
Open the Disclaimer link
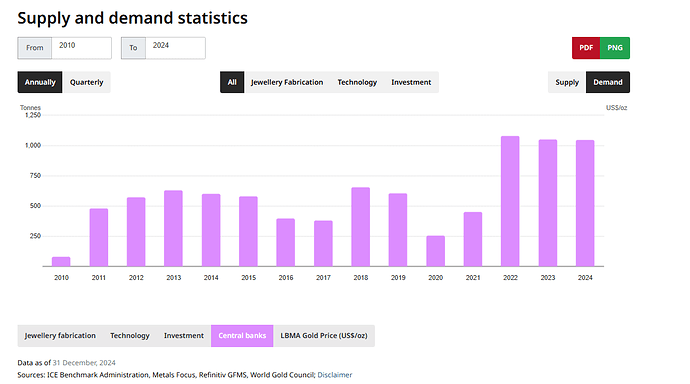pyautogui.click(x=335, y=375)
